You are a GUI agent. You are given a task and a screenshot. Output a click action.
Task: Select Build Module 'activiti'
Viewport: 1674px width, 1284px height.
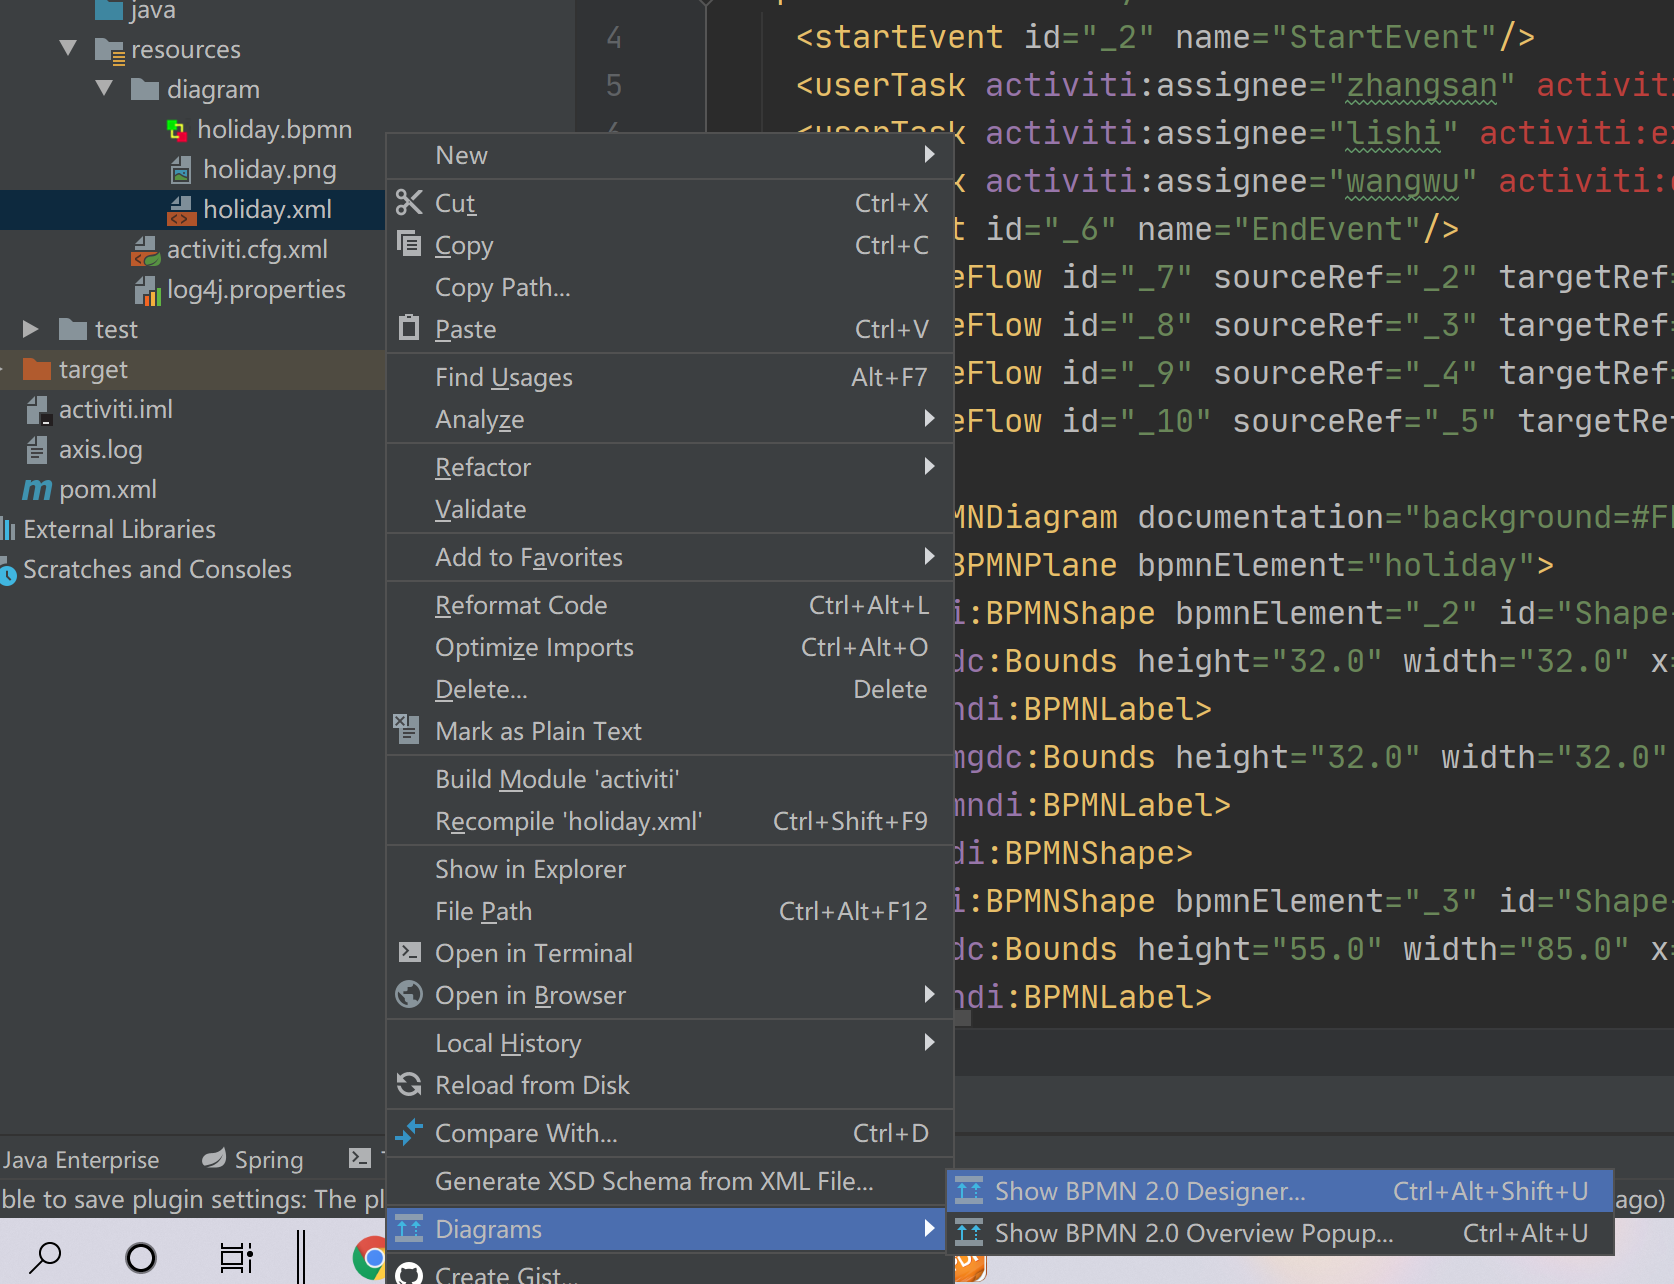click(x=670, y=779)
